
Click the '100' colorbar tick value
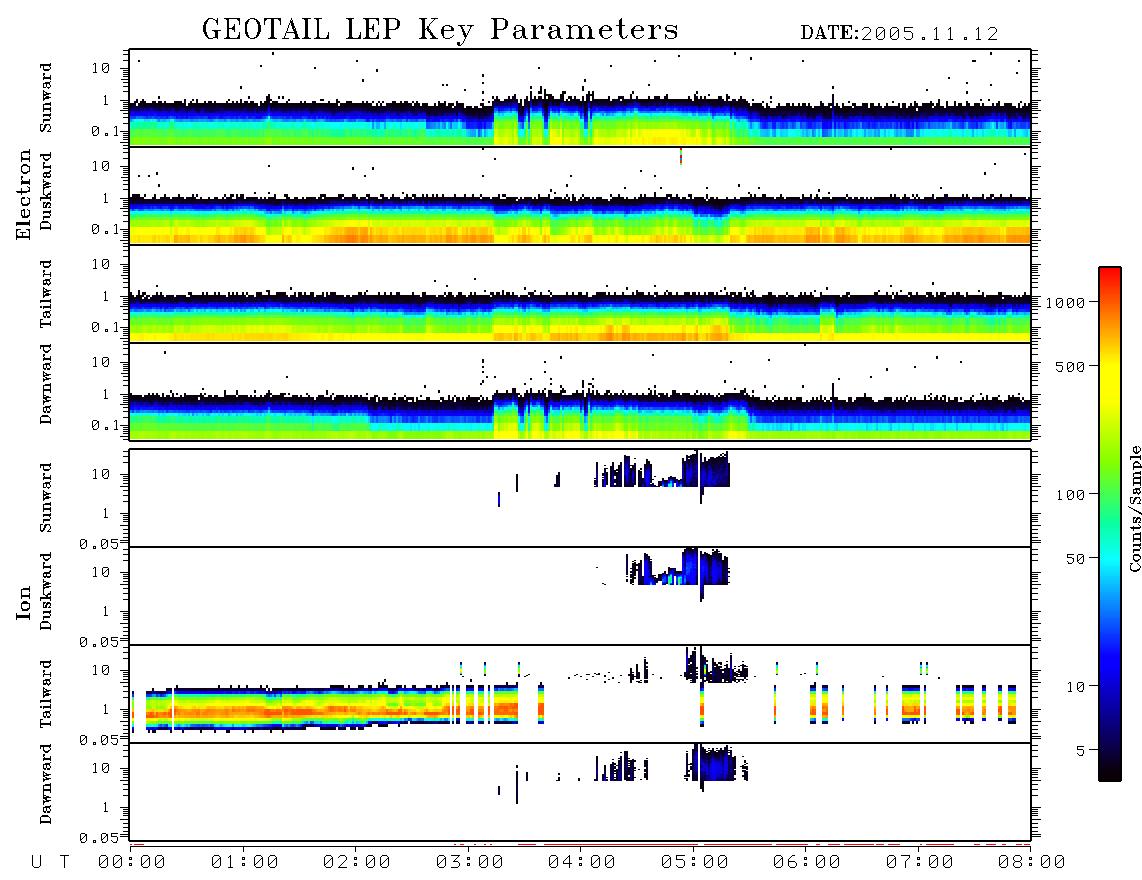1070,495
